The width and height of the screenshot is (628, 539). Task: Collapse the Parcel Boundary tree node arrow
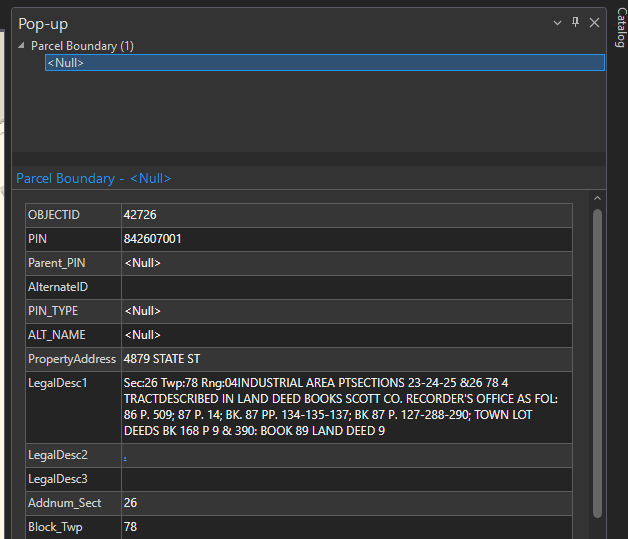(22, 46)
